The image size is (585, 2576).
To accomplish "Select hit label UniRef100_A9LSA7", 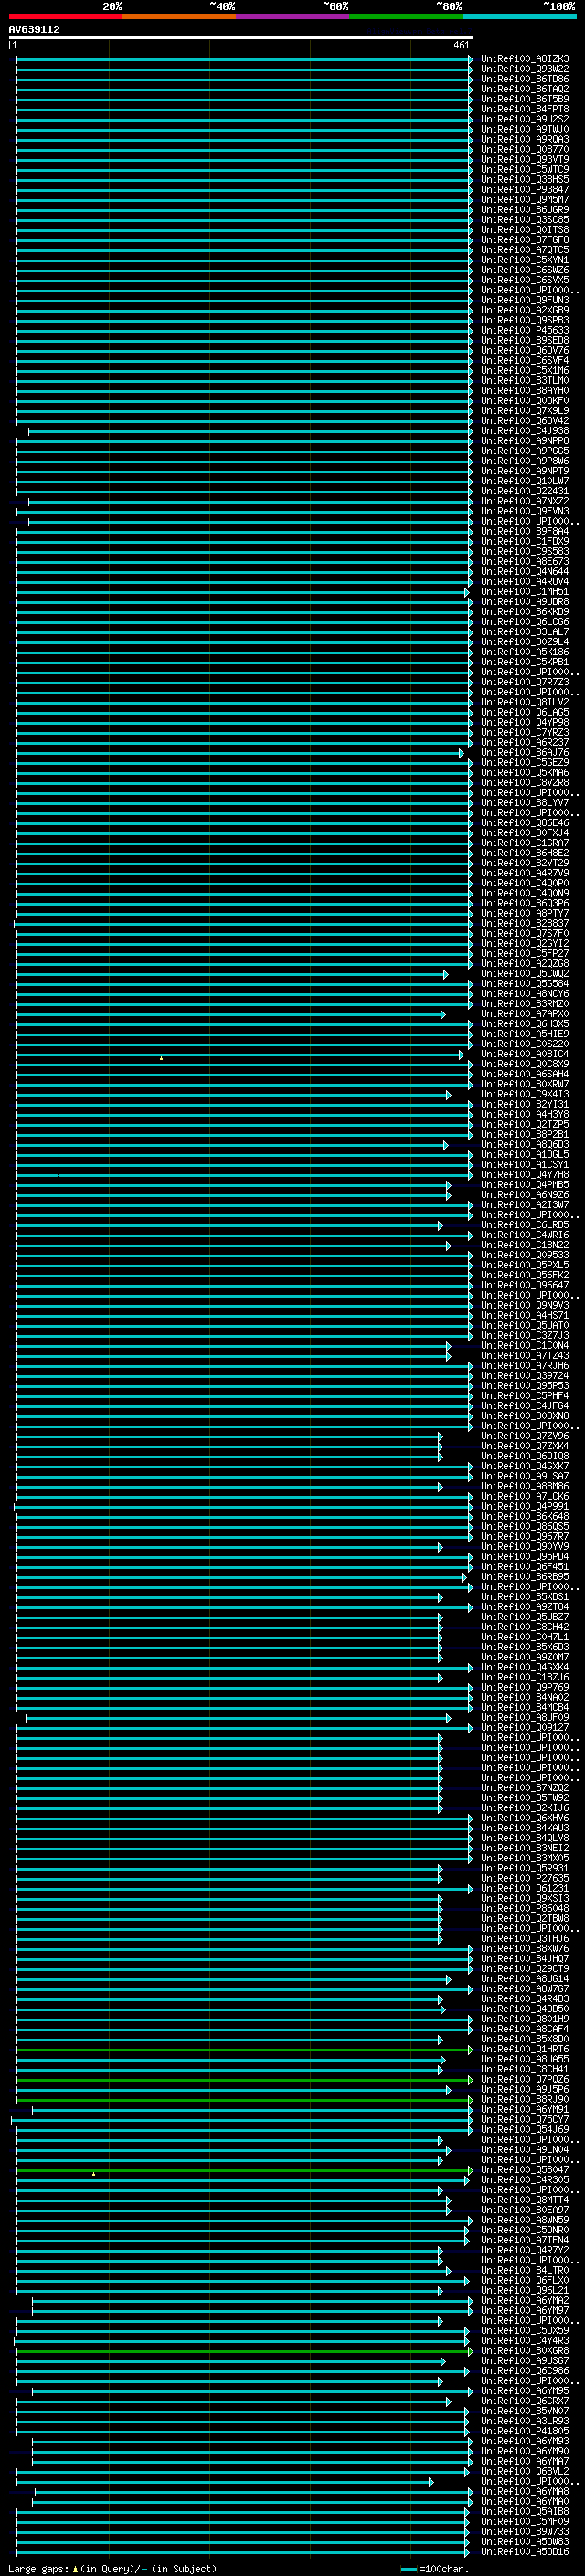I will [525, 1476].
